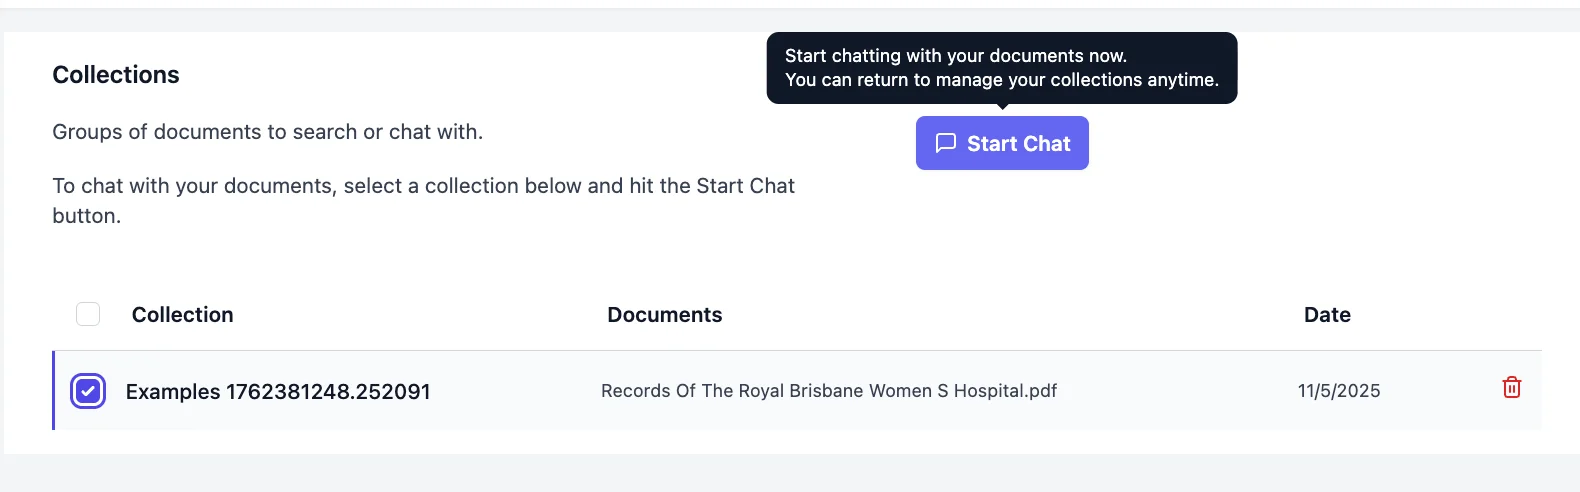Uncheck the Examples 1762381248.252091 collection checkbox
This screenshot has width=1580, height=492.
coord(88,391)
